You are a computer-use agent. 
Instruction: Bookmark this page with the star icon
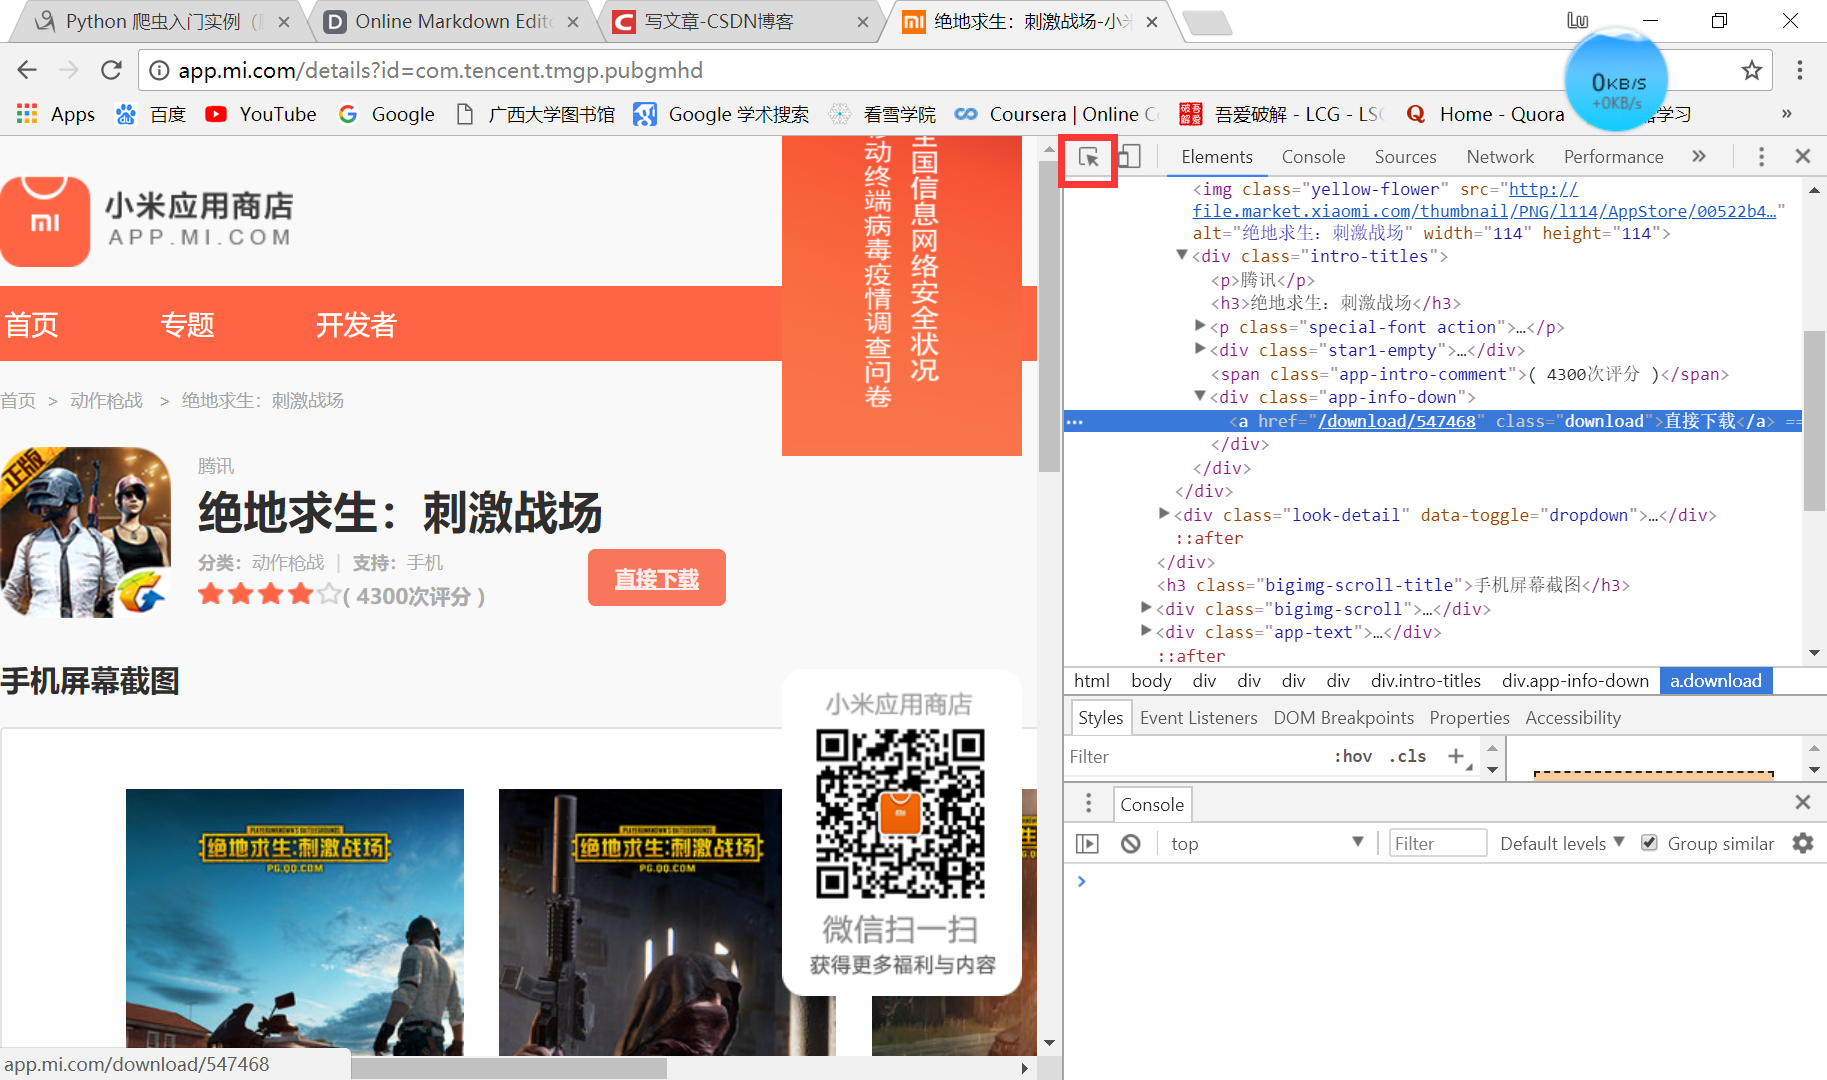coord(1751,70)
